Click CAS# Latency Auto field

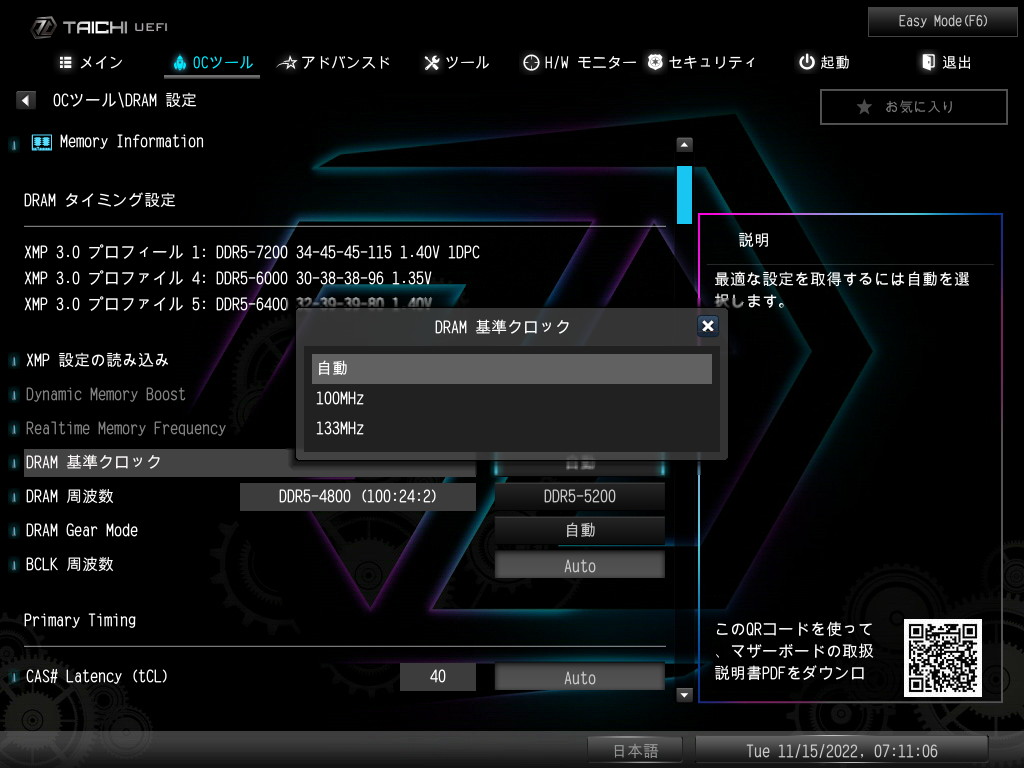tap(579, 677)
